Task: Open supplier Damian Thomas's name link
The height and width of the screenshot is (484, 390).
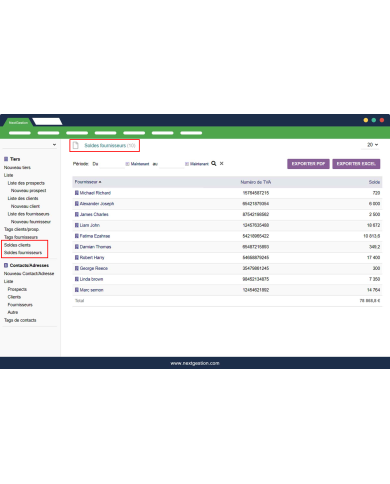Action: [95, 247]
